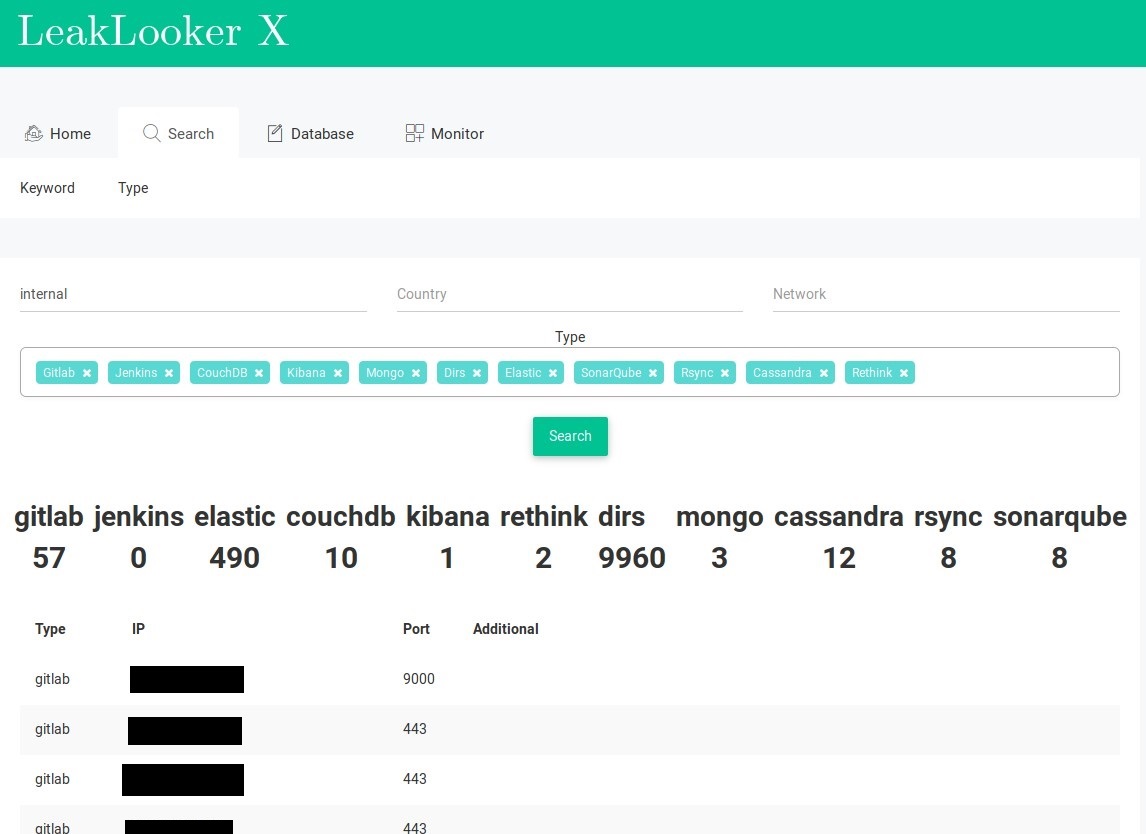Remove the SonarQube type tag
The image size is (1146, 834).
tap(653, 373)
